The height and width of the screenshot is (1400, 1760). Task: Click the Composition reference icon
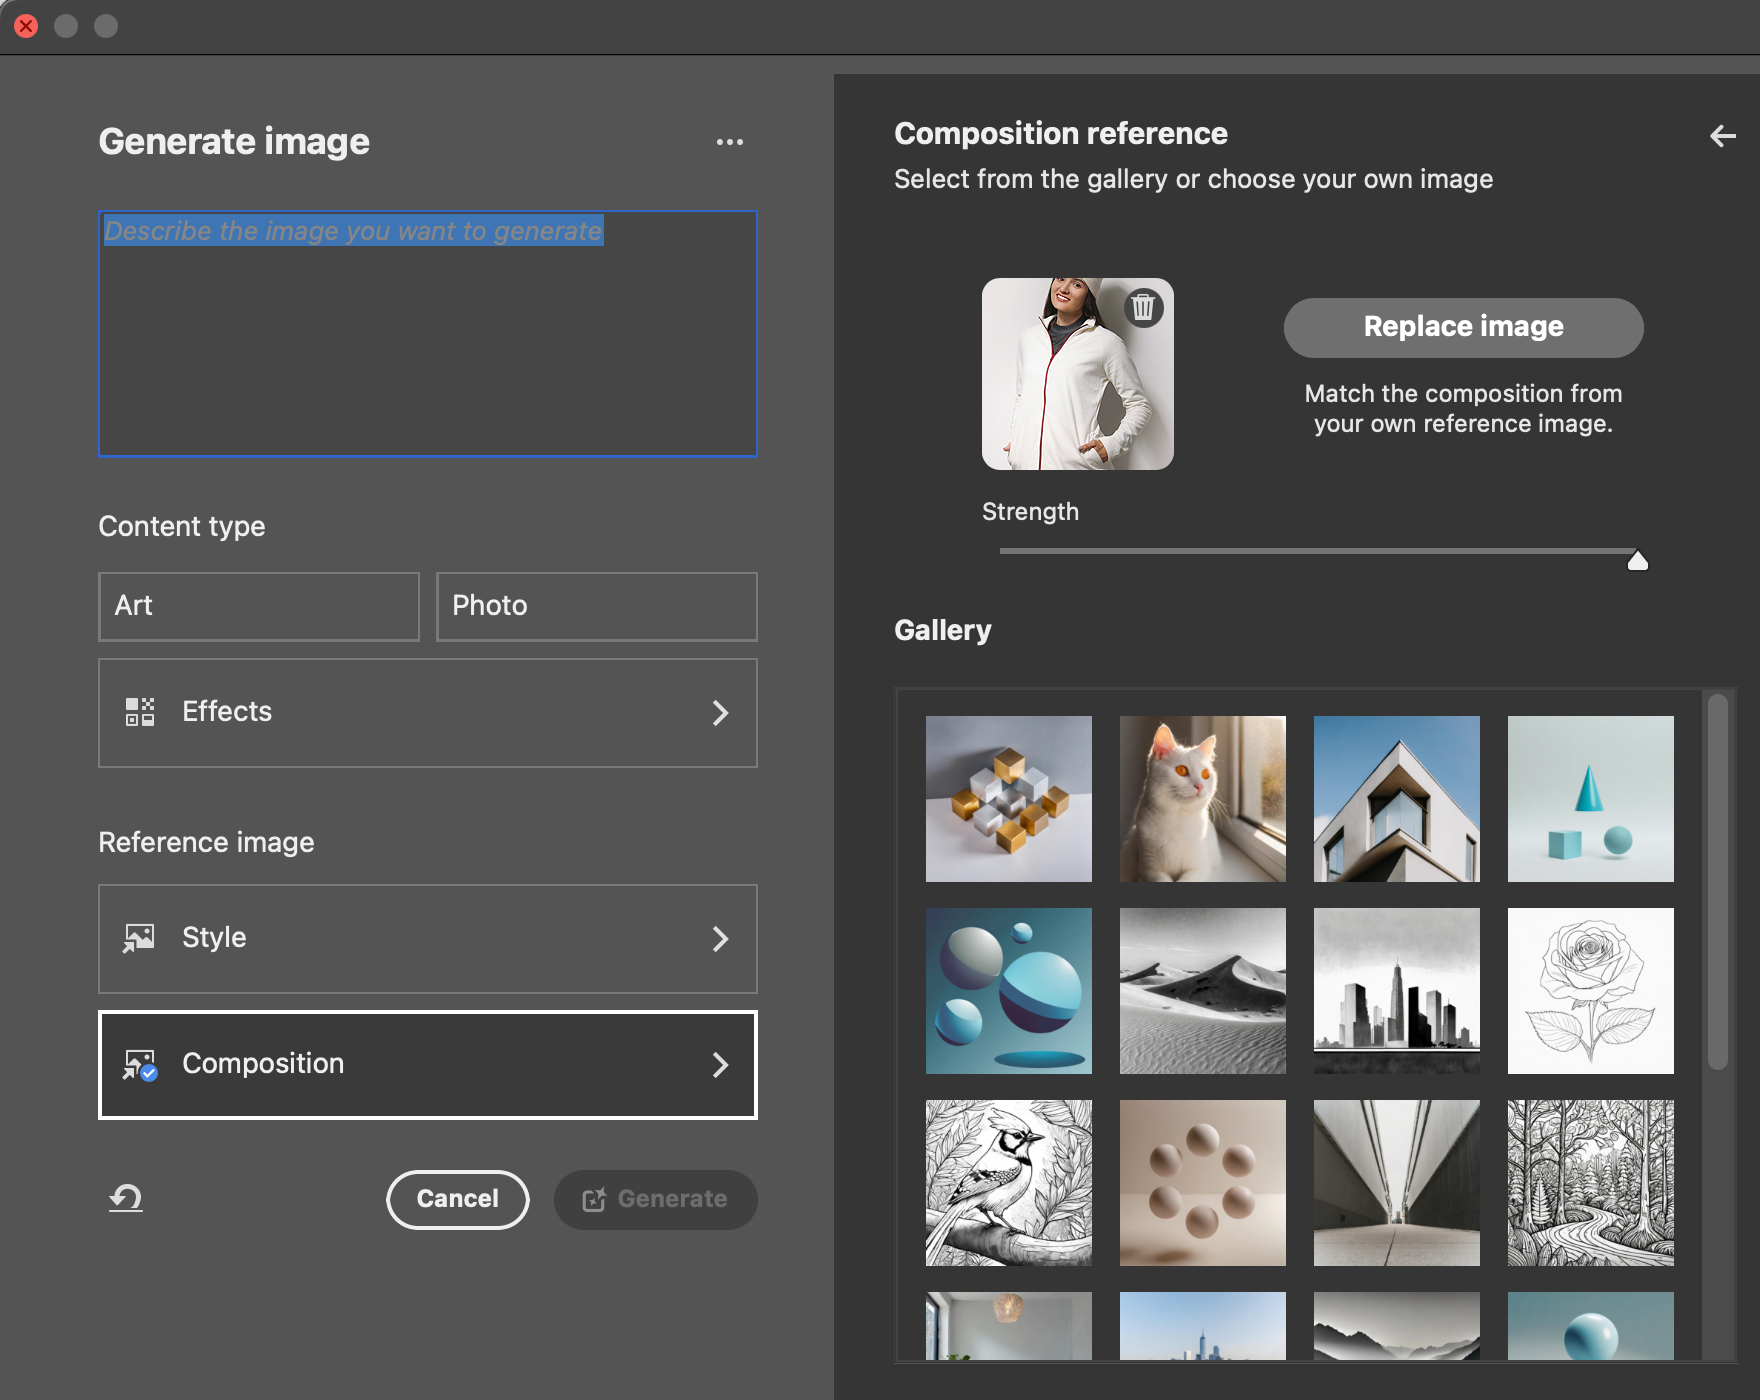tap(141, 1064)
